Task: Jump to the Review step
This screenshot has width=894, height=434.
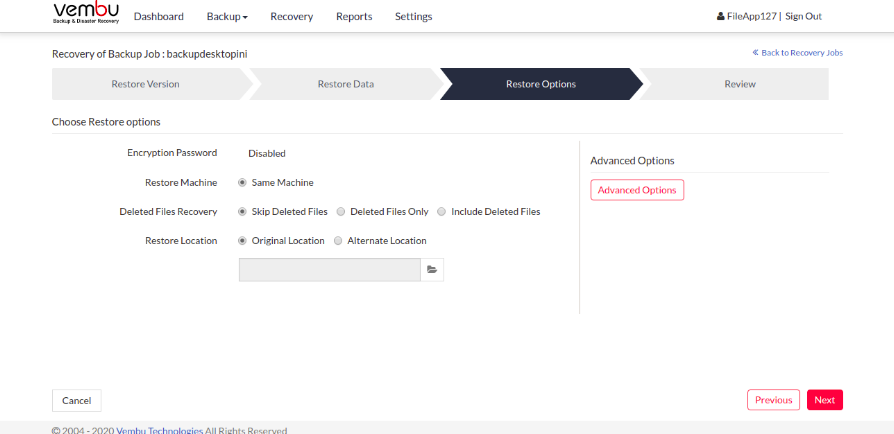Action: pyautogui.click(x=740, y=84)
